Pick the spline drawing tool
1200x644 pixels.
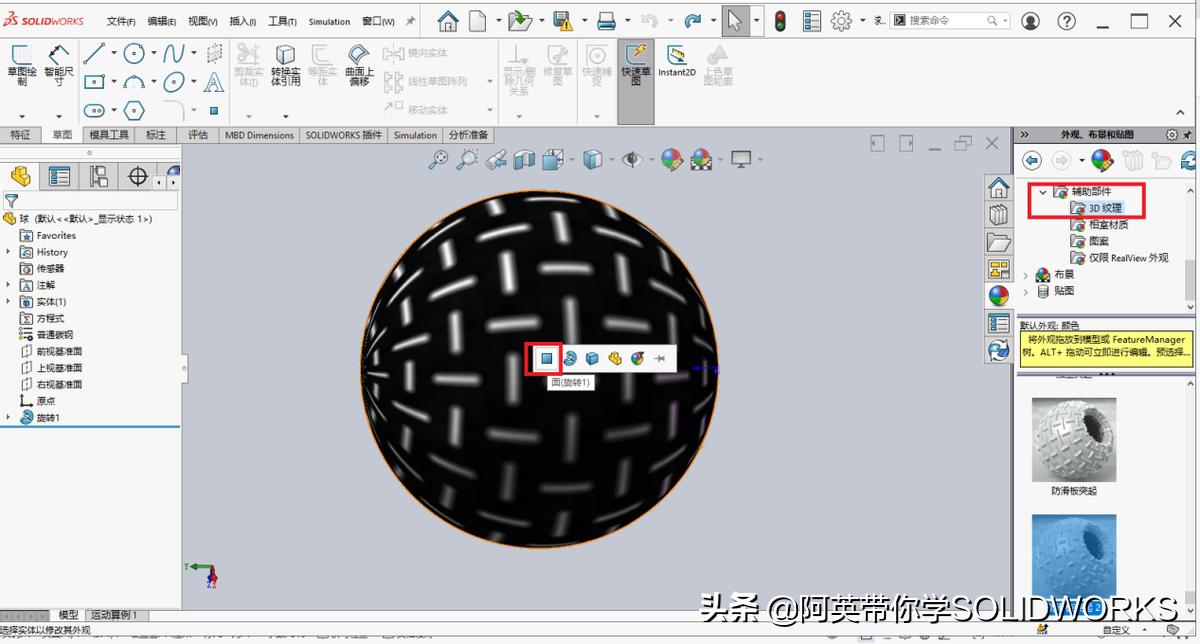coord(175,53)
